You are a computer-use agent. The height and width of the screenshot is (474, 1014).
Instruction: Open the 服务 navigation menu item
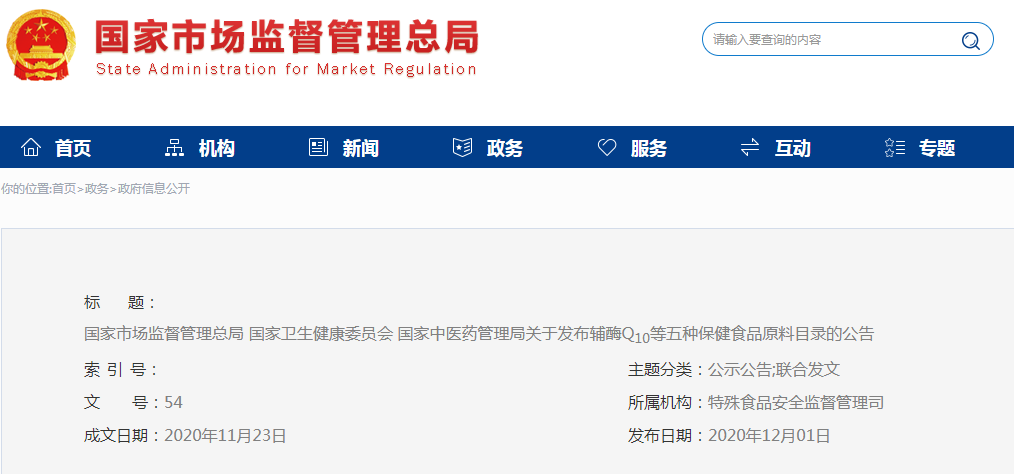click(x=649, y=149)
